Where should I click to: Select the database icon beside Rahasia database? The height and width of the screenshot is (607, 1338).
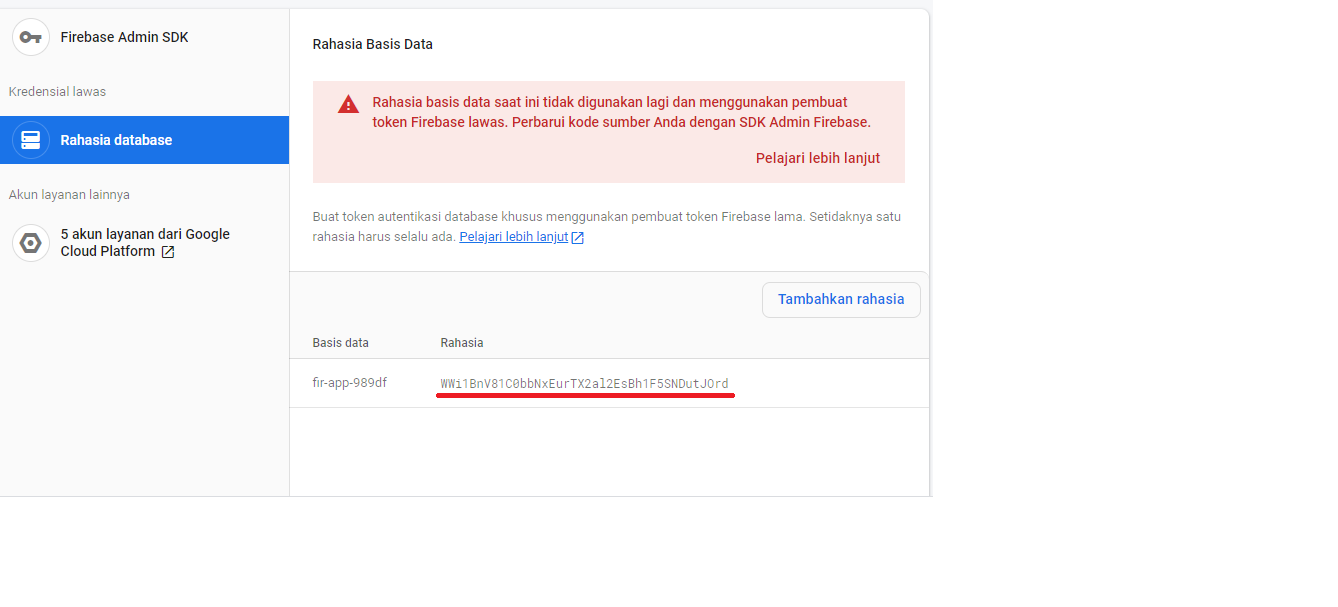click(x=30, y=140)
